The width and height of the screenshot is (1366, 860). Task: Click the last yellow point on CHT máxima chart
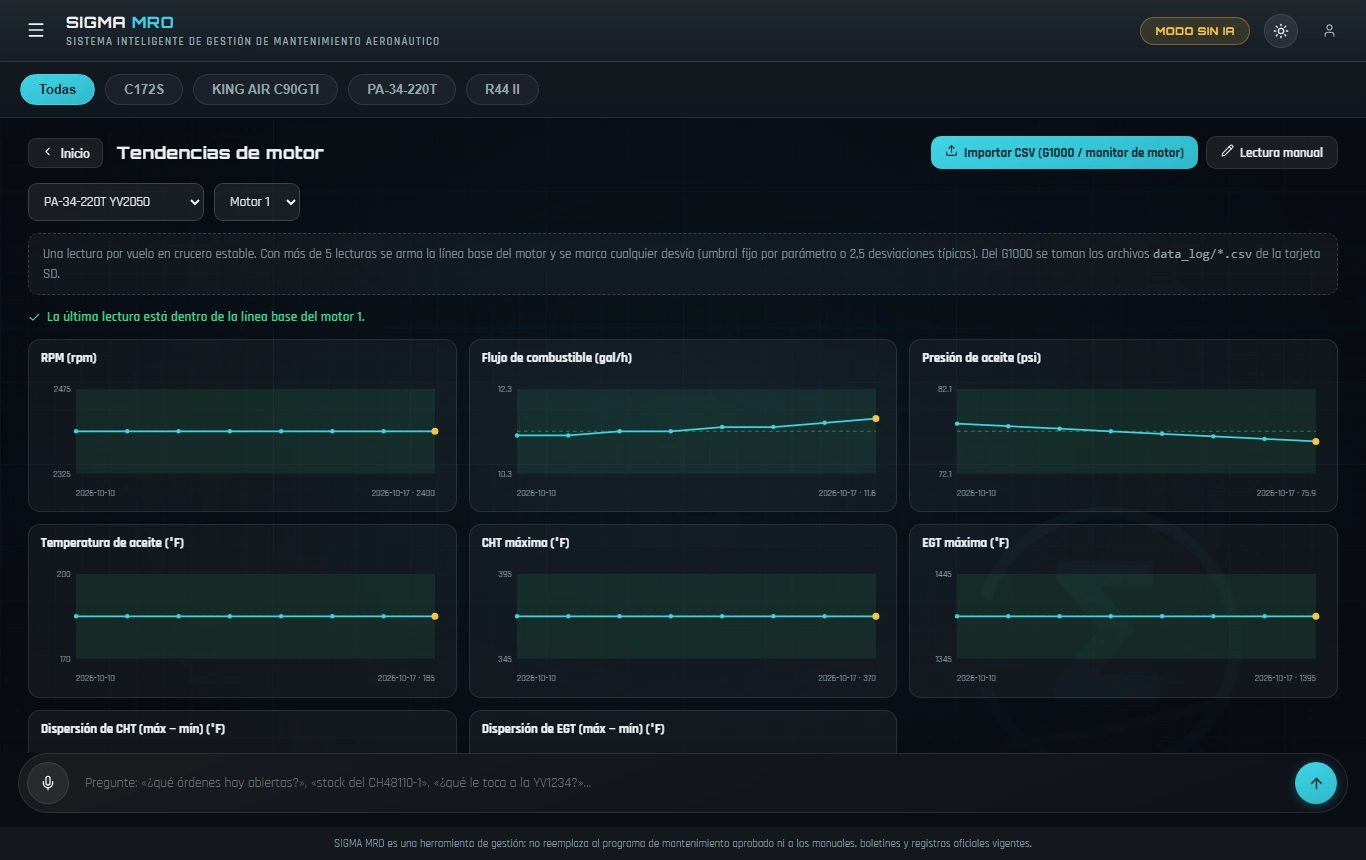(876, 616)
